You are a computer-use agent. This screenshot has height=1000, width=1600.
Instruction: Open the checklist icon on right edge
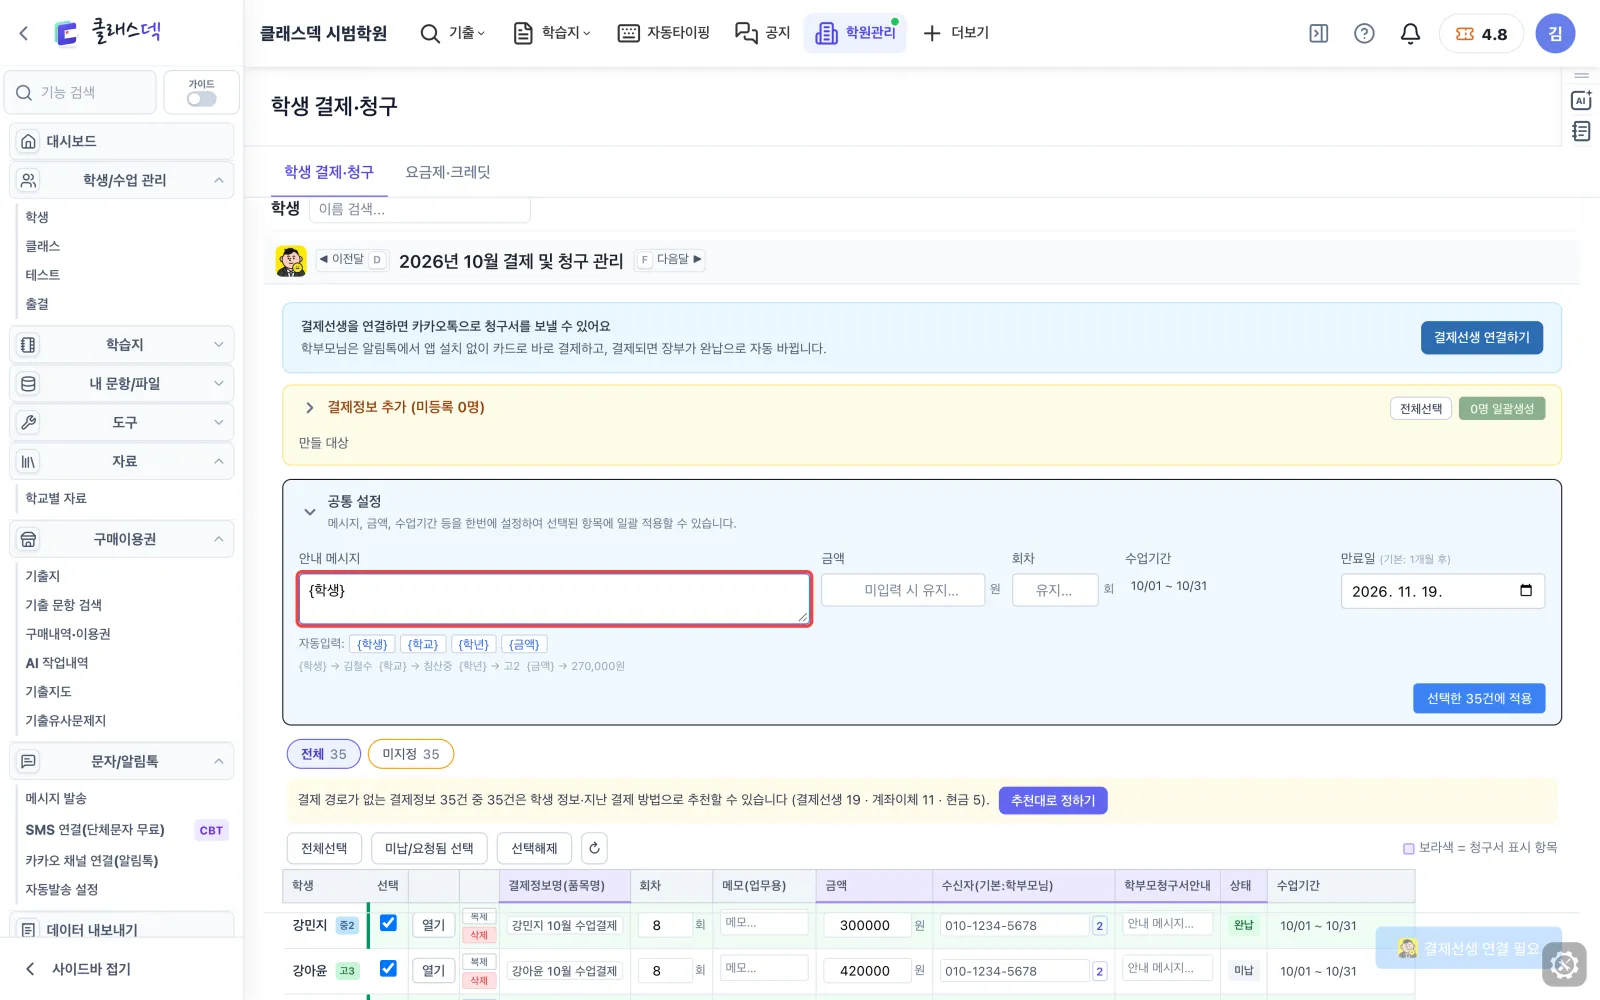(x=1581, y=131)
